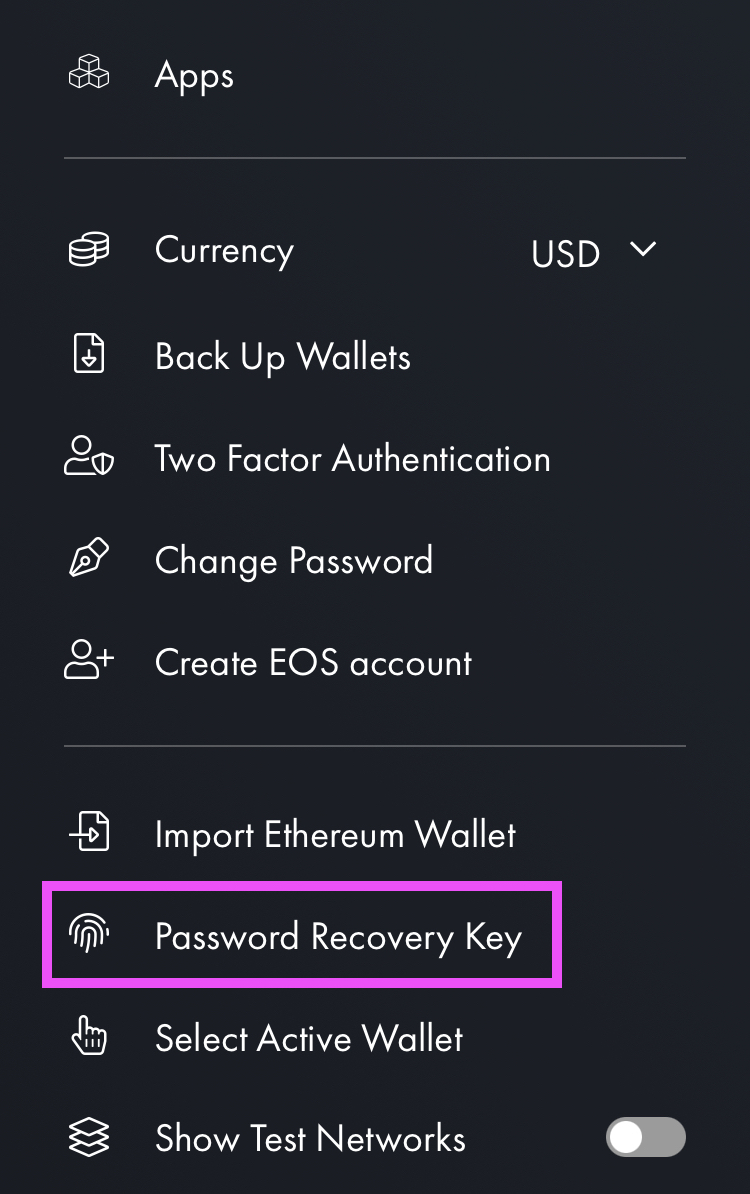This screenshot has height=1194, width=750.
Task: Expand the currency chevron arrow
Action: coord(643,249)
